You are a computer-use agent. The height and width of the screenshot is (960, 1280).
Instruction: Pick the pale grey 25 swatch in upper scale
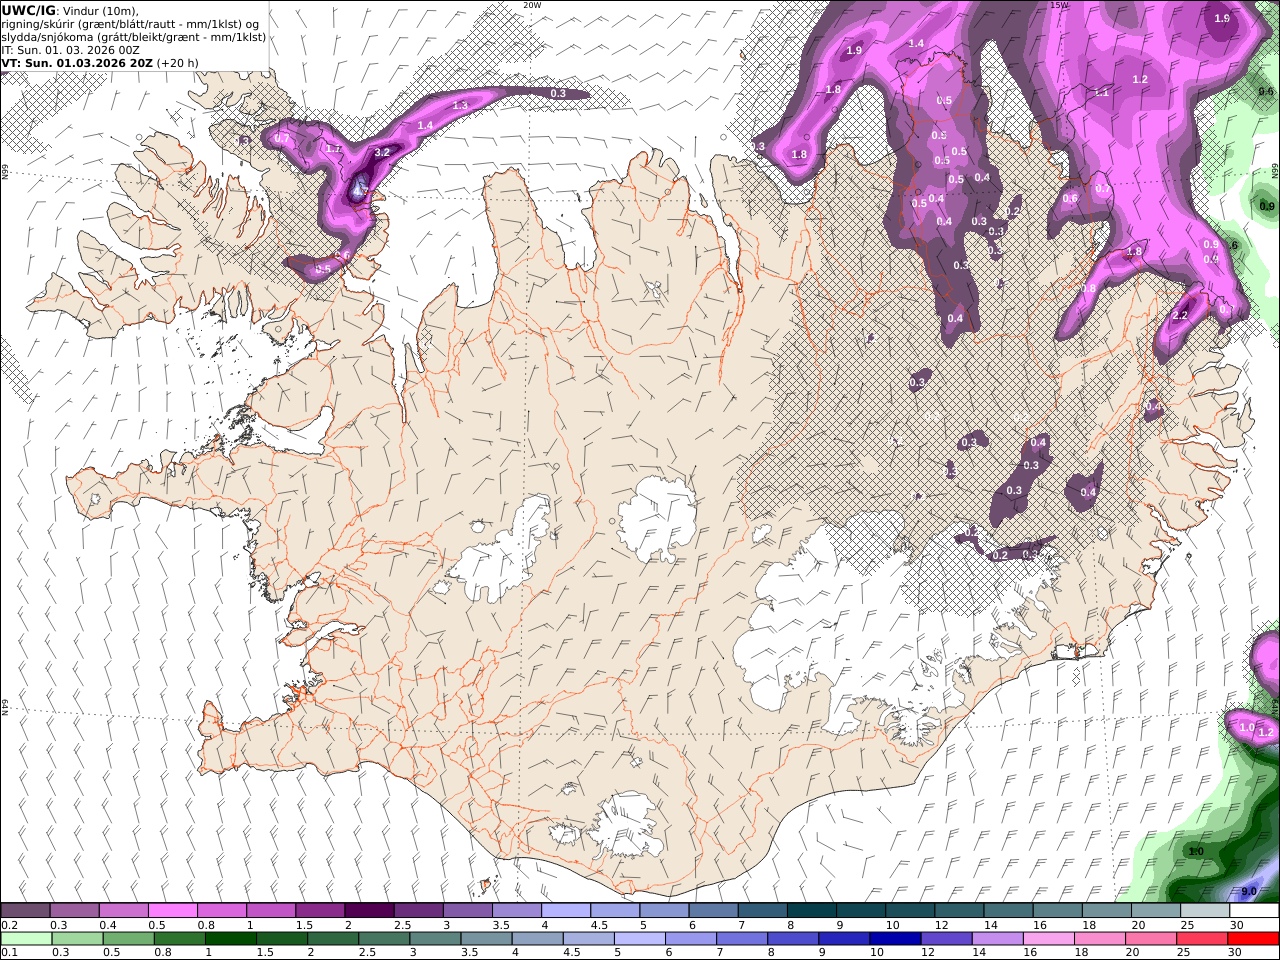pos(1205,911)
